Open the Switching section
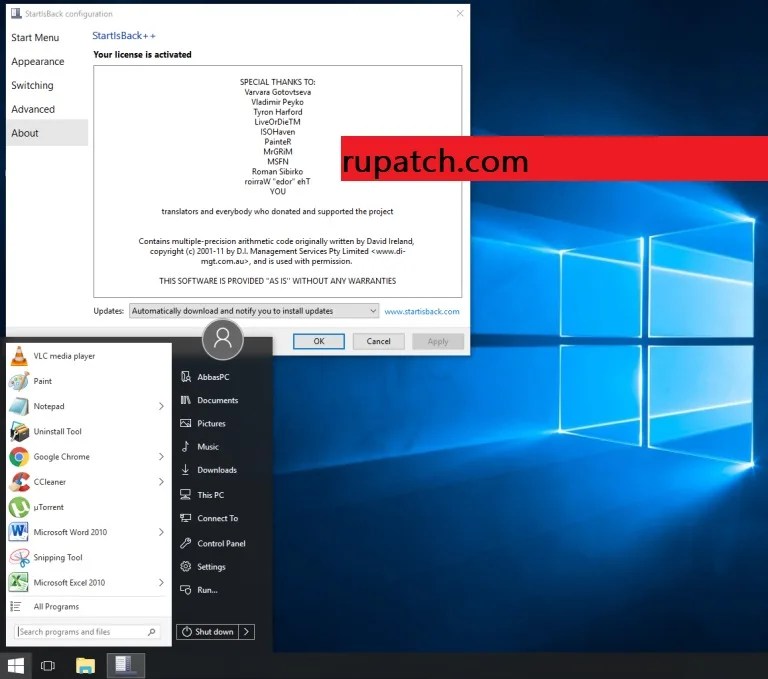768x679 pixels. tap(32, 85)
